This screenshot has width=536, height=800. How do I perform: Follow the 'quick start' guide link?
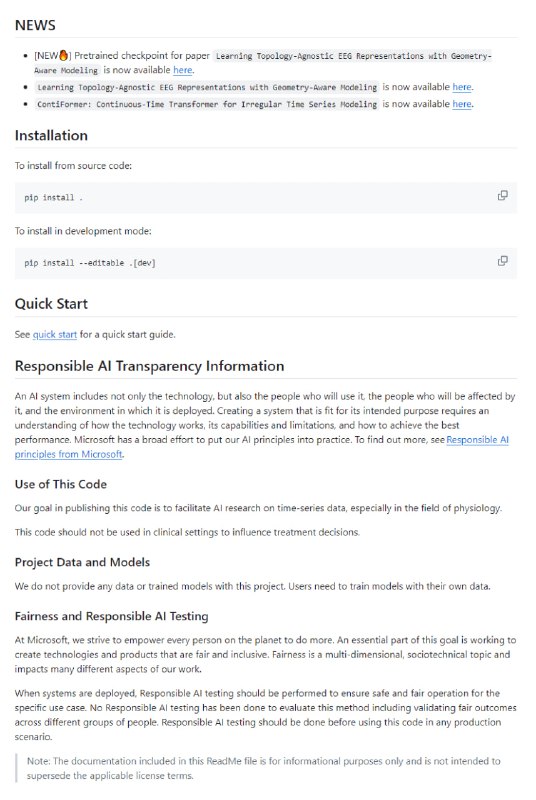click(x=55, y=334)
